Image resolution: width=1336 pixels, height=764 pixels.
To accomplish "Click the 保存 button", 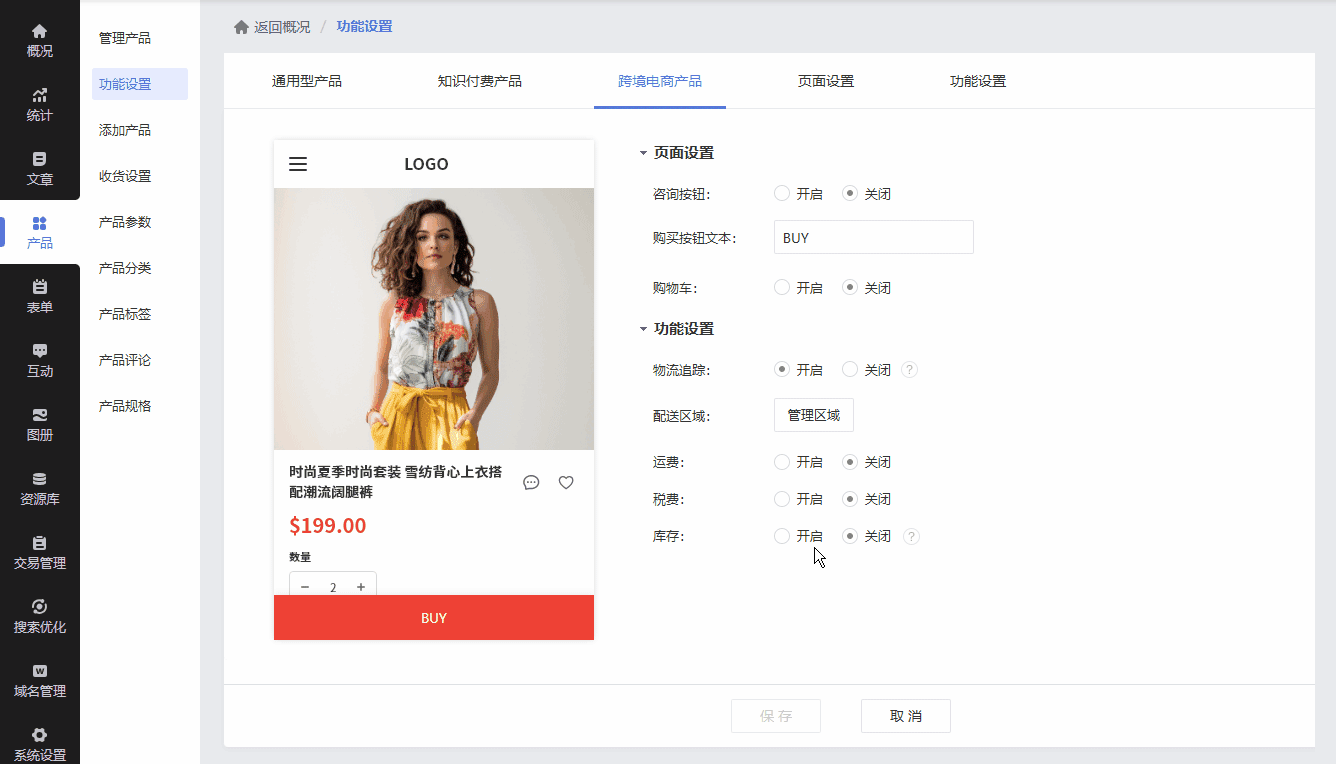I will pos(776,716).
